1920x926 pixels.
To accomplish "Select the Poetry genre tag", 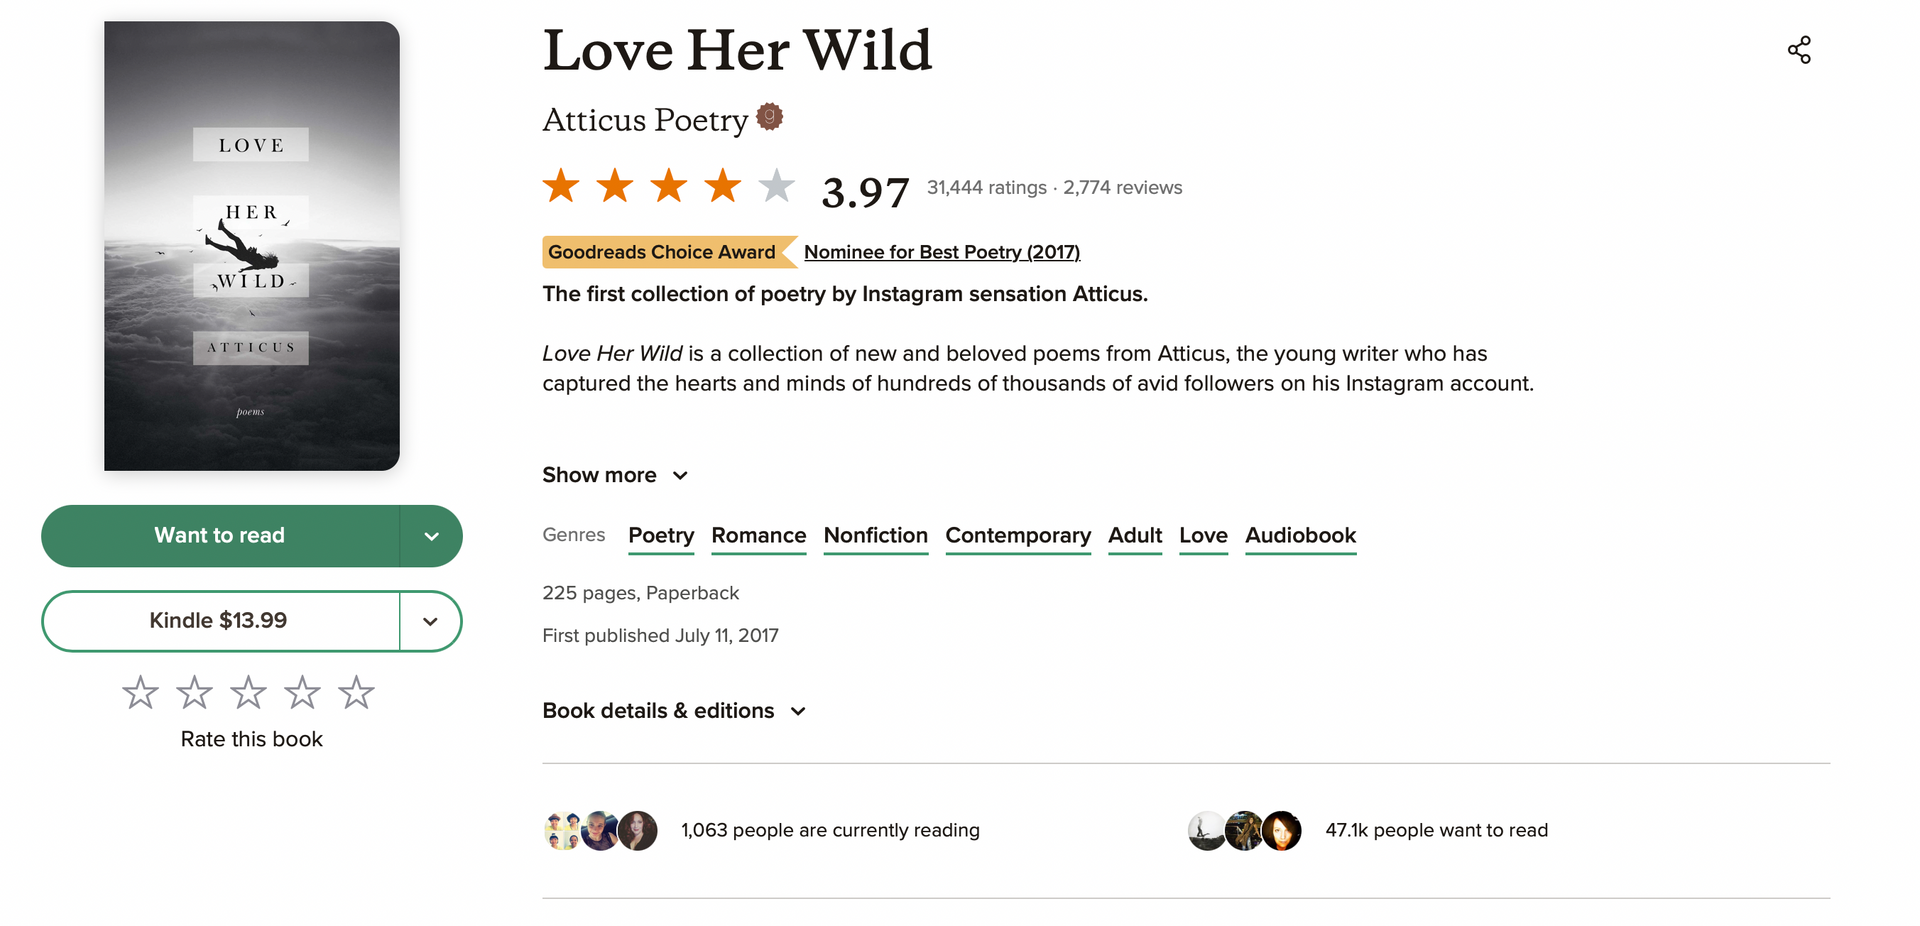I will 660,536.
